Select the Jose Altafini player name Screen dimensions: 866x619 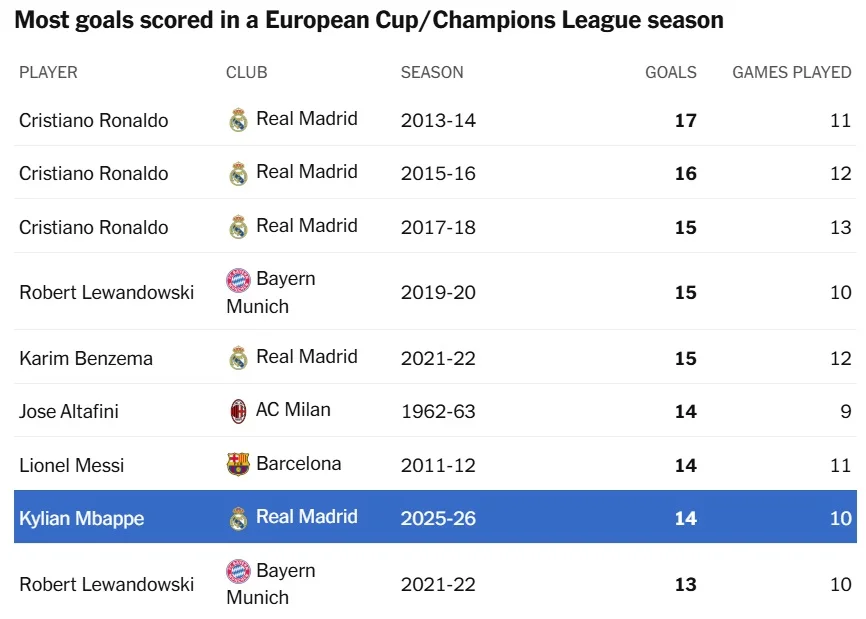69,411
